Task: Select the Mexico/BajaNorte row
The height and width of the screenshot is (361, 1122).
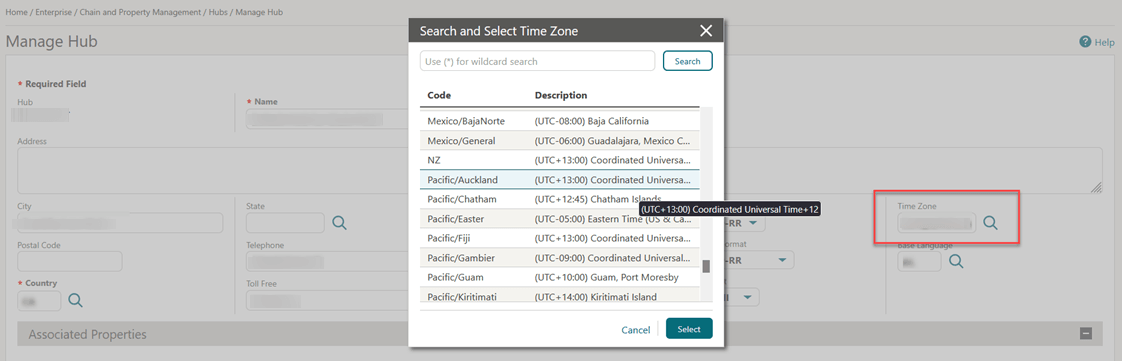Action: coord(560,121)
